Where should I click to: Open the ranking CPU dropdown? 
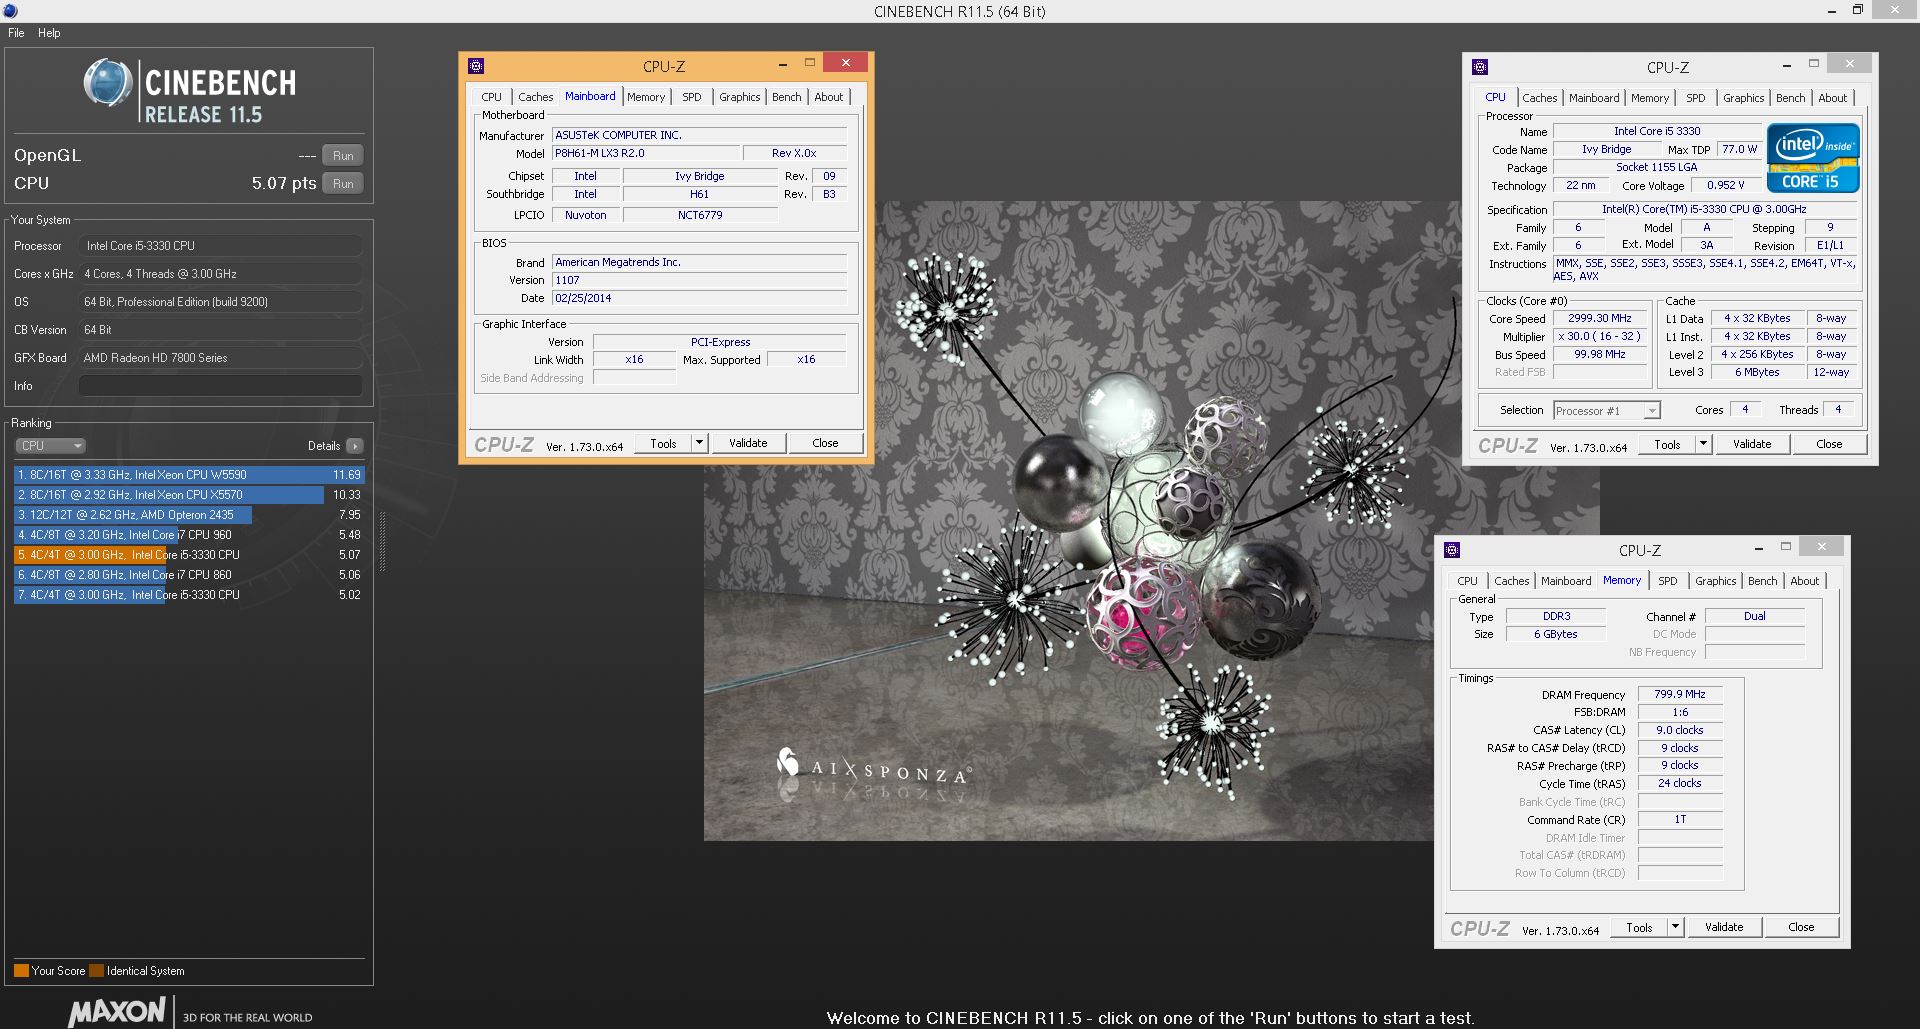(x=50, y=446)
